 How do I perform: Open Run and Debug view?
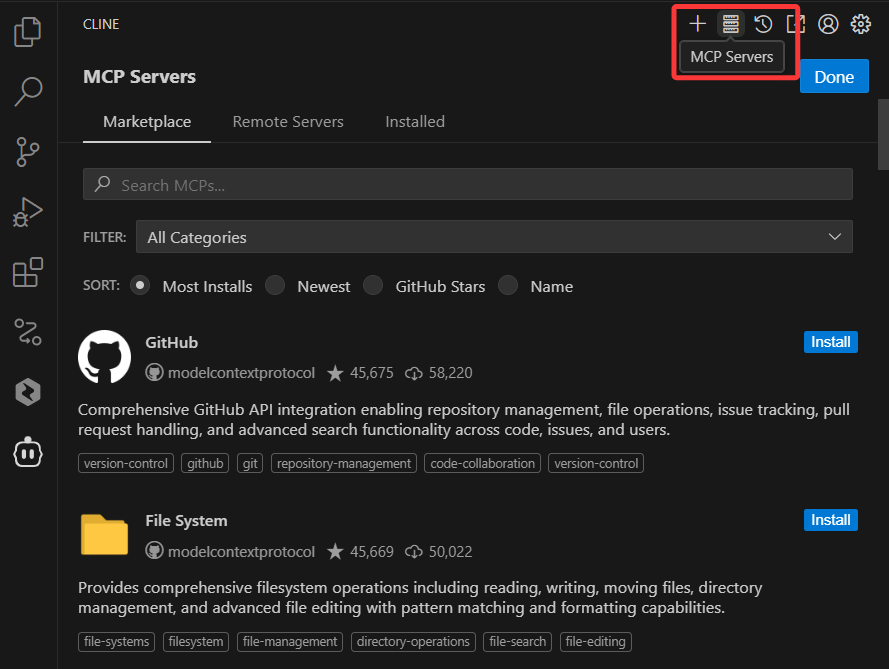click(x=27, y=213)
